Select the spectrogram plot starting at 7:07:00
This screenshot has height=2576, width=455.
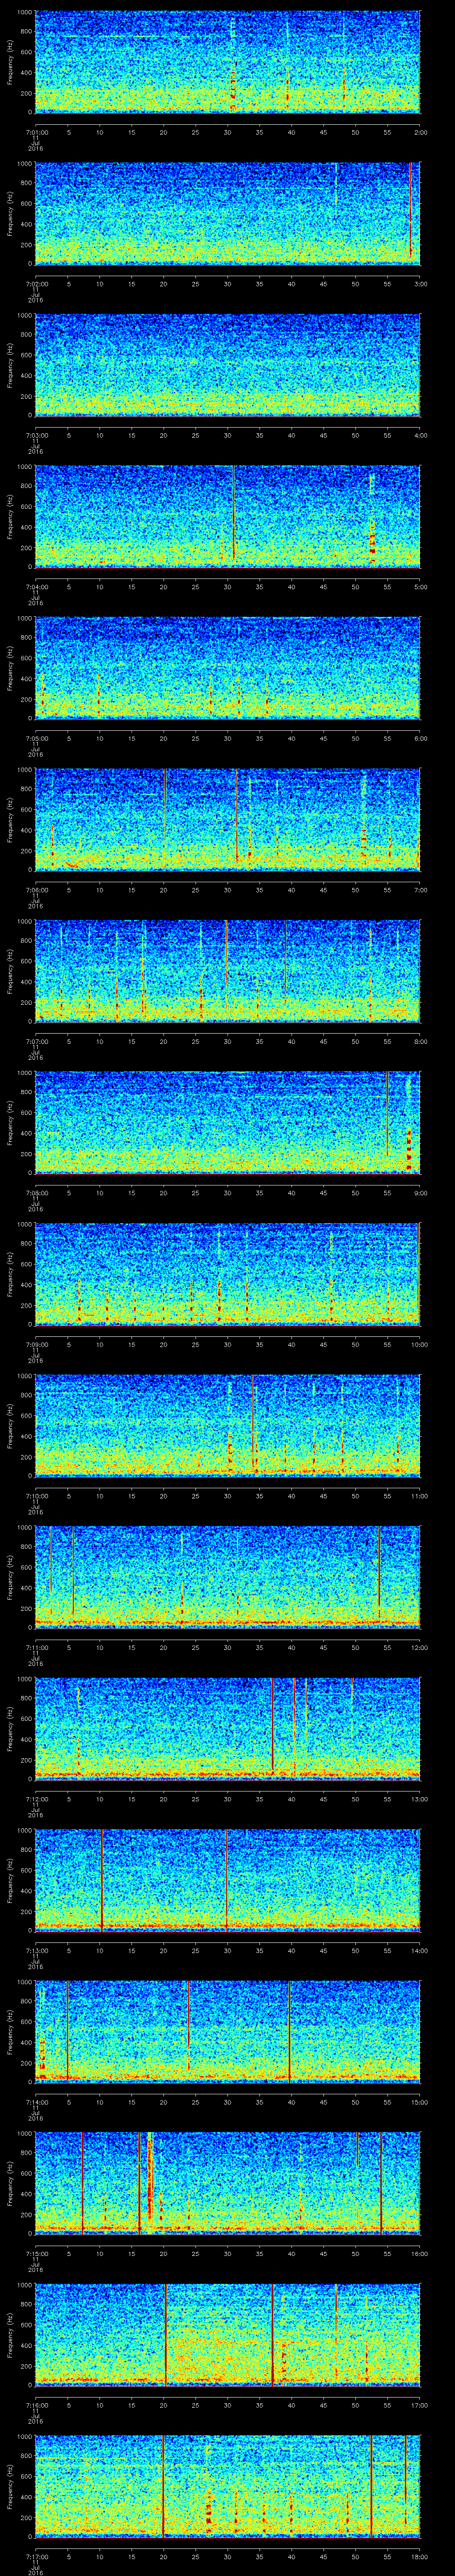point(227,971)
